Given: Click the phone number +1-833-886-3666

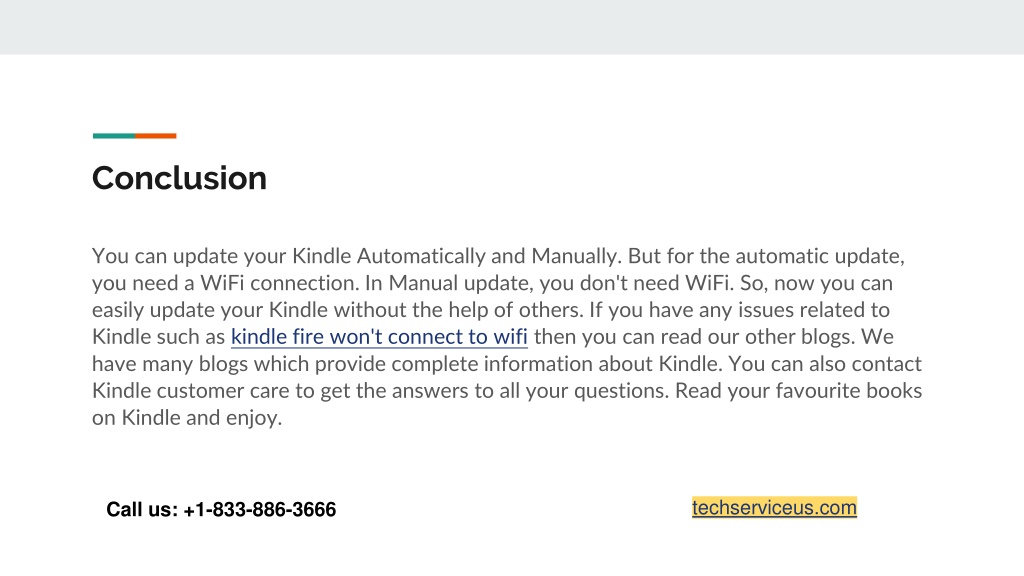Looking at the screenshot, I should (x=260, y=509).
